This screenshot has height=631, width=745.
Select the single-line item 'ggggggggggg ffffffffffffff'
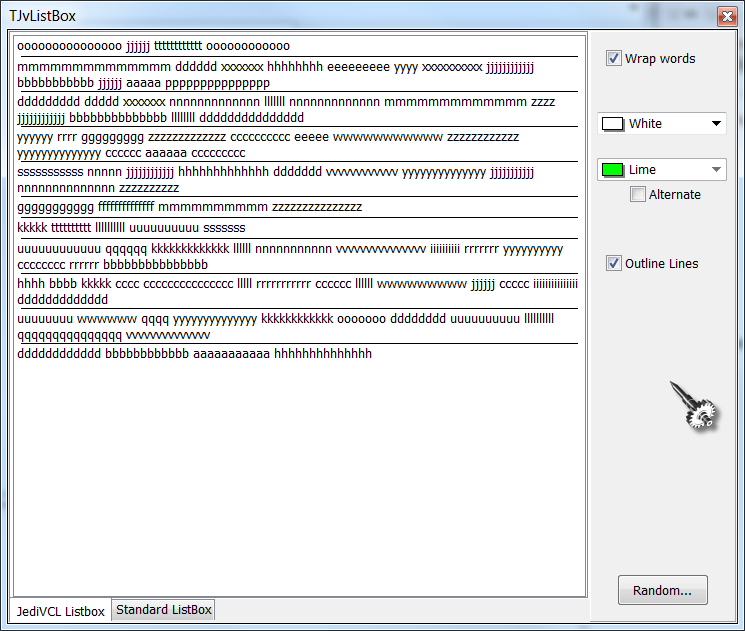[x=190, y=207]
